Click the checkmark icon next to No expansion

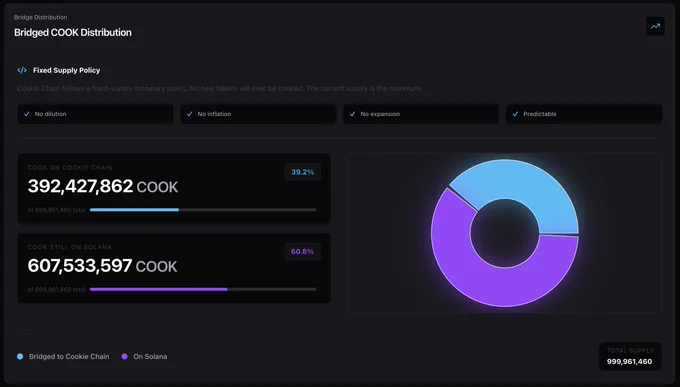[352, 114]
